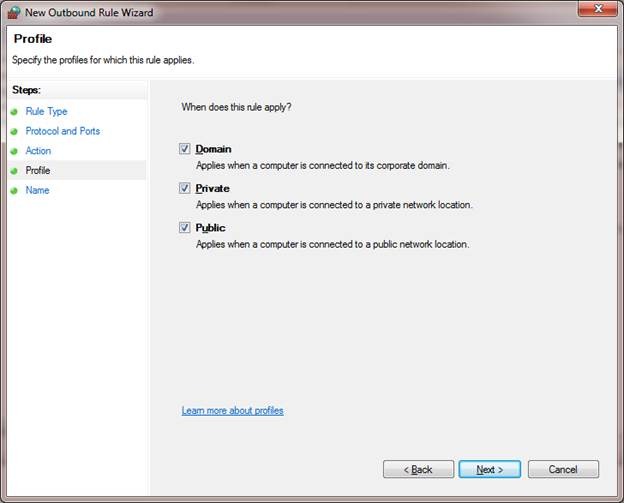Click the green bullet beside Name step
Viewport: 624px width, 503px height.
[x=14, y=190]
